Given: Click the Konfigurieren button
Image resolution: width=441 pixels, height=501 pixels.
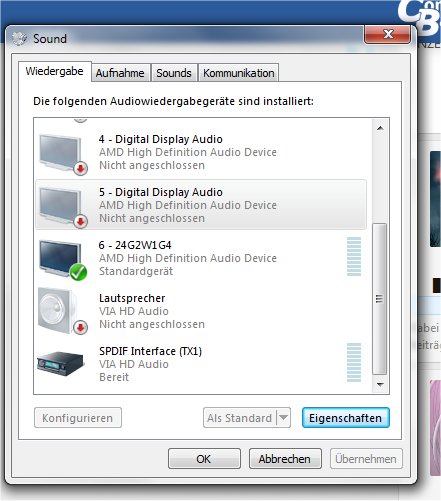Looking at the screenshot, I should point(78,418).
